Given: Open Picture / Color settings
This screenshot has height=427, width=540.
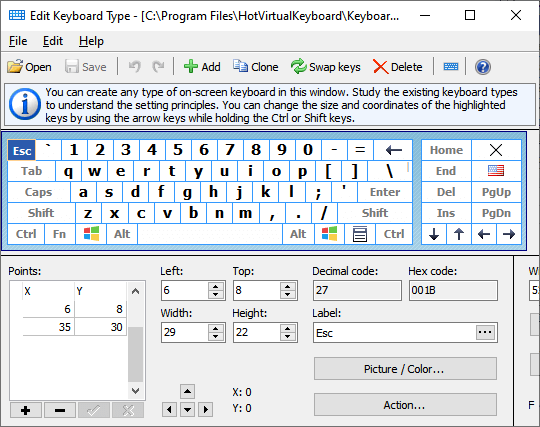Looking at the screenshot, I should coord(405,369).
